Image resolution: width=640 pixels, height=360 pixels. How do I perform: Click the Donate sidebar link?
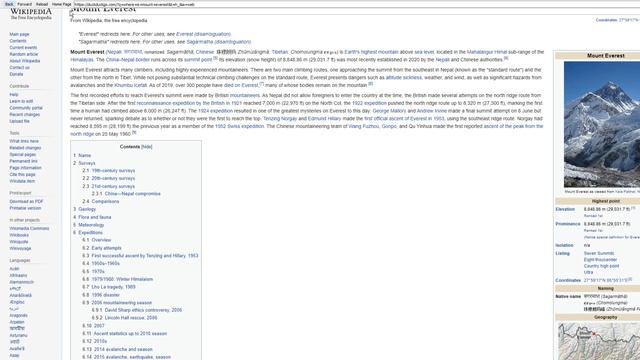coord(16,74)
